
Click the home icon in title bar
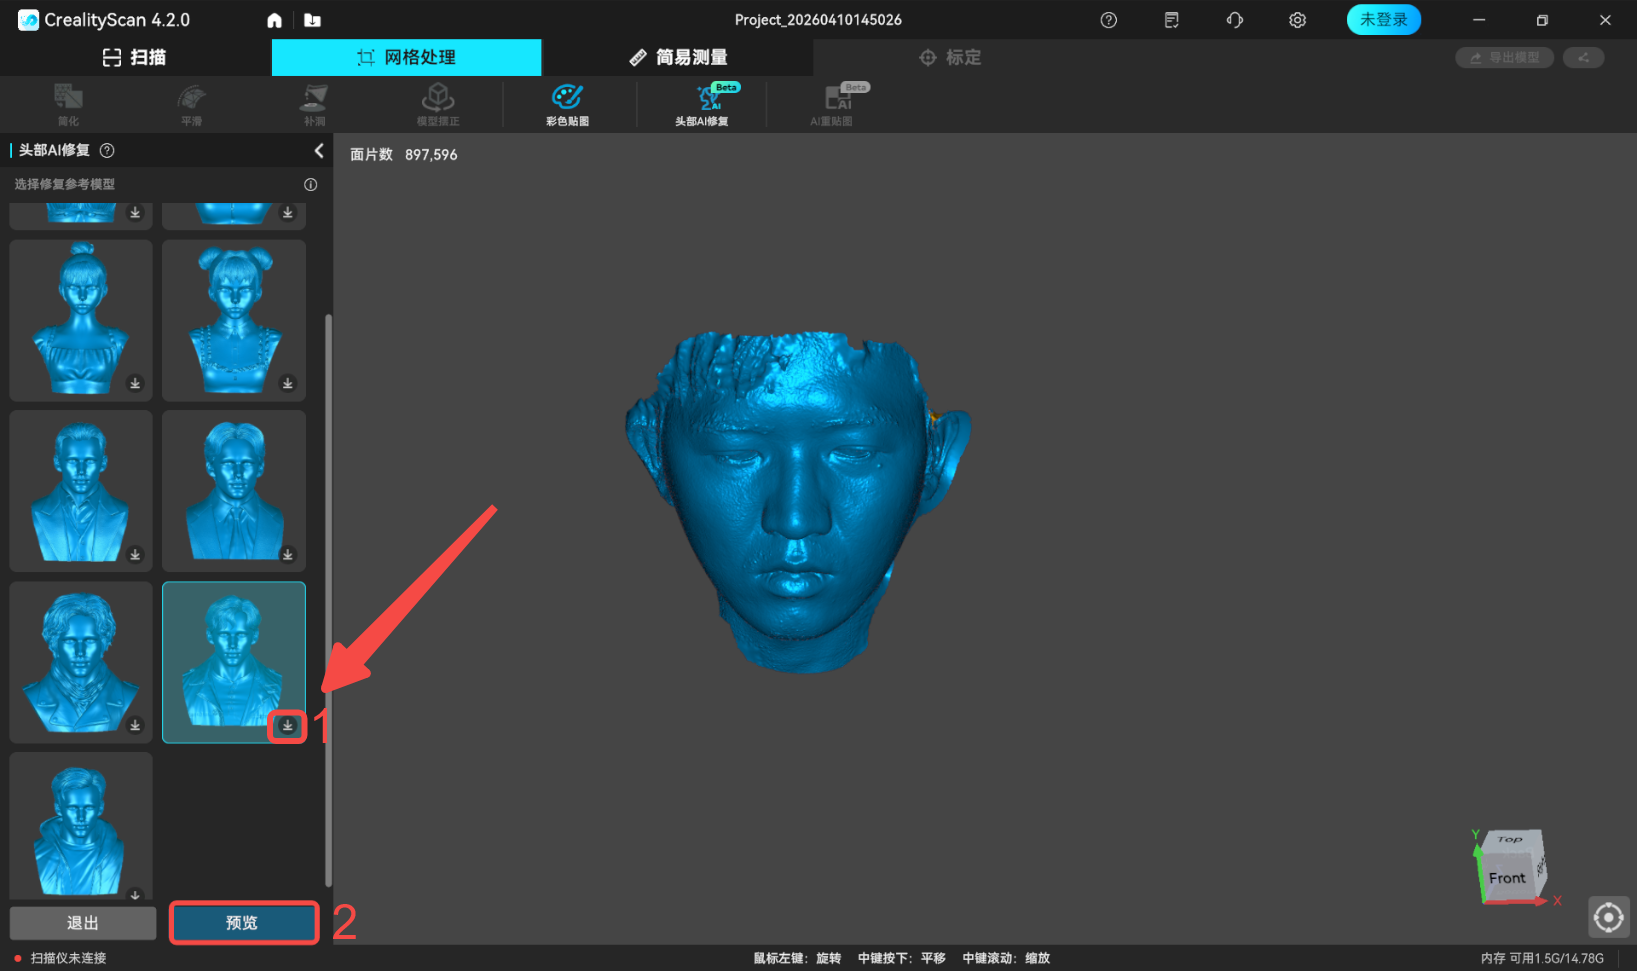(275, 20)
